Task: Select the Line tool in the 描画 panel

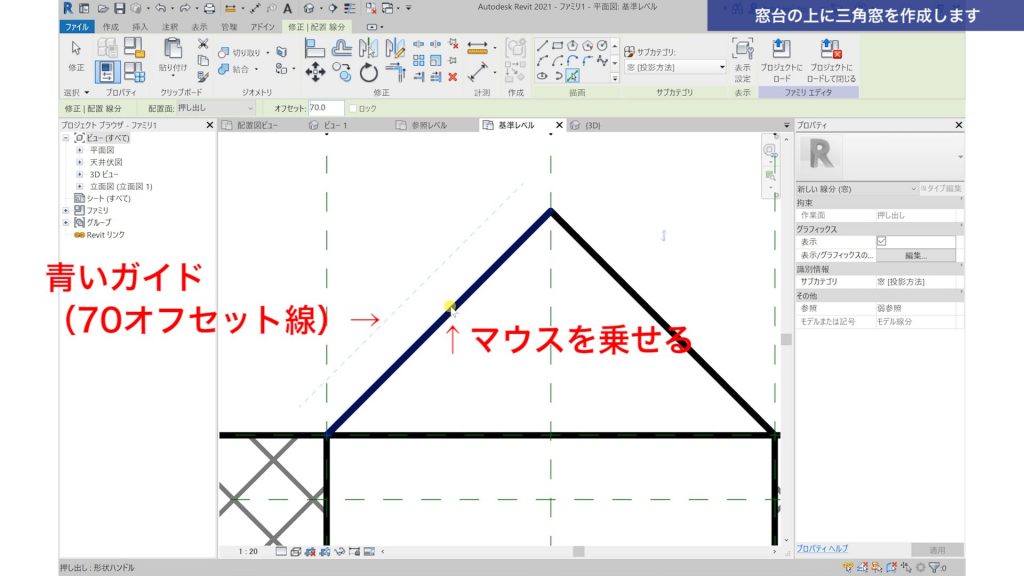Action: [x=542, y=45]
